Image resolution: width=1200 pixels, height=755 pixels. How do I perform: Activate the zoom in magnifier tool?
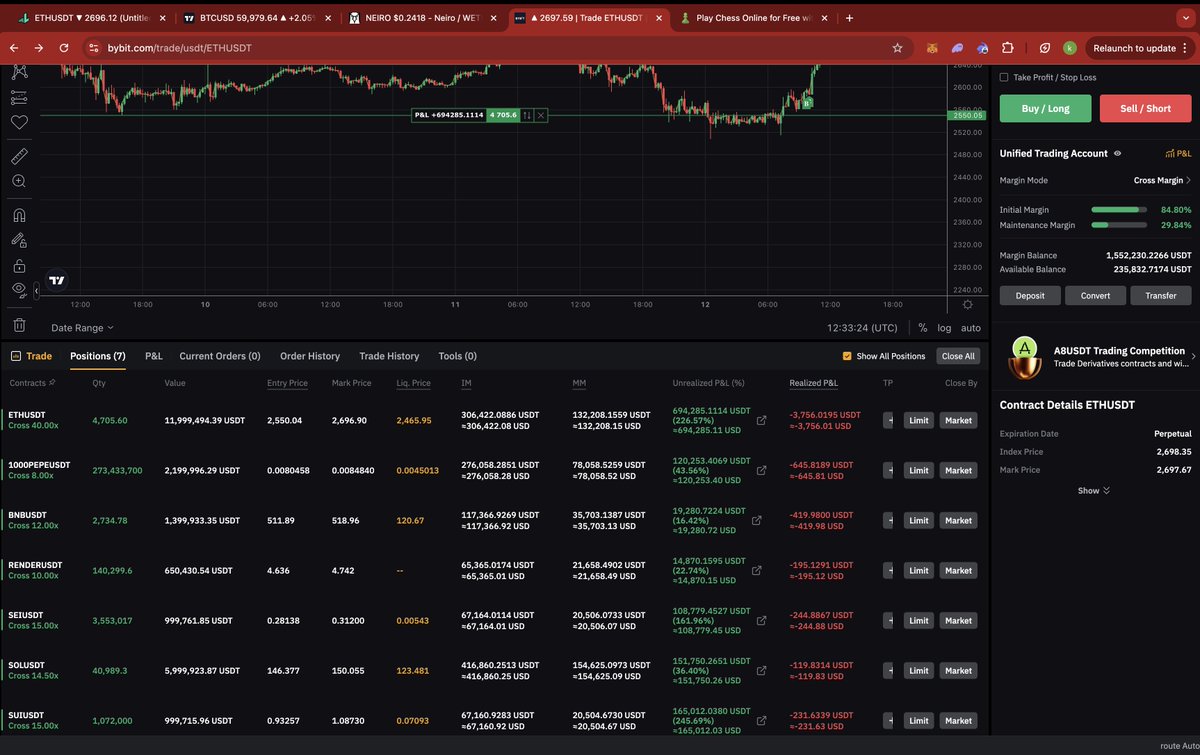[19, 181]
